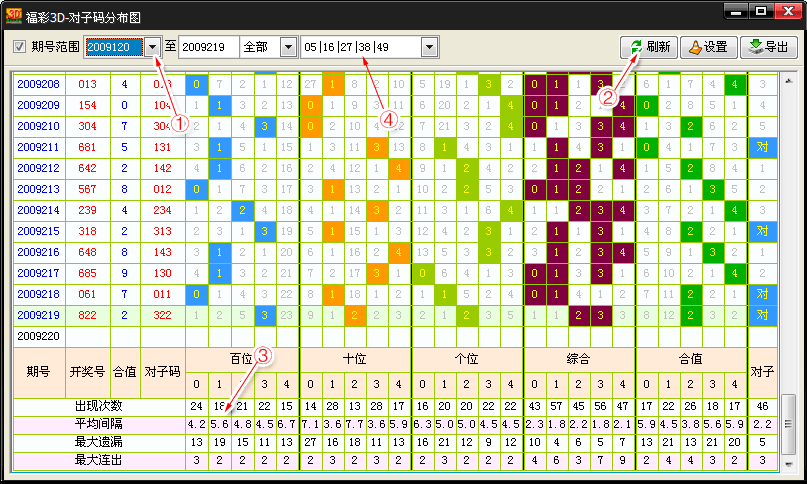Click period link 2009216
807x484 pixels.
click(38, 252)
